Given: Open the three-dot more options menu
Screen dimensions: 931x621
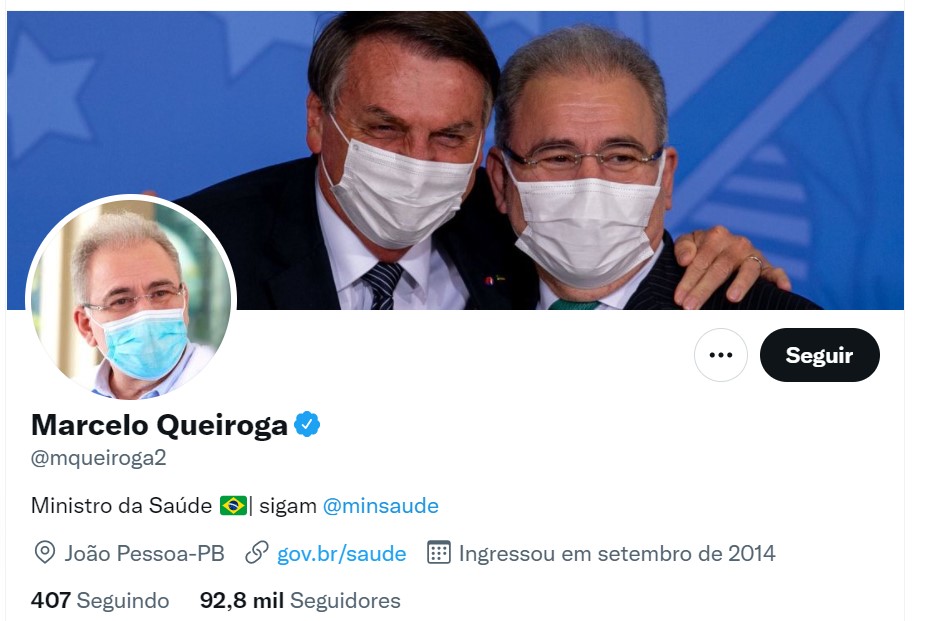Looking at the screenshot, I should click(721, 355).
